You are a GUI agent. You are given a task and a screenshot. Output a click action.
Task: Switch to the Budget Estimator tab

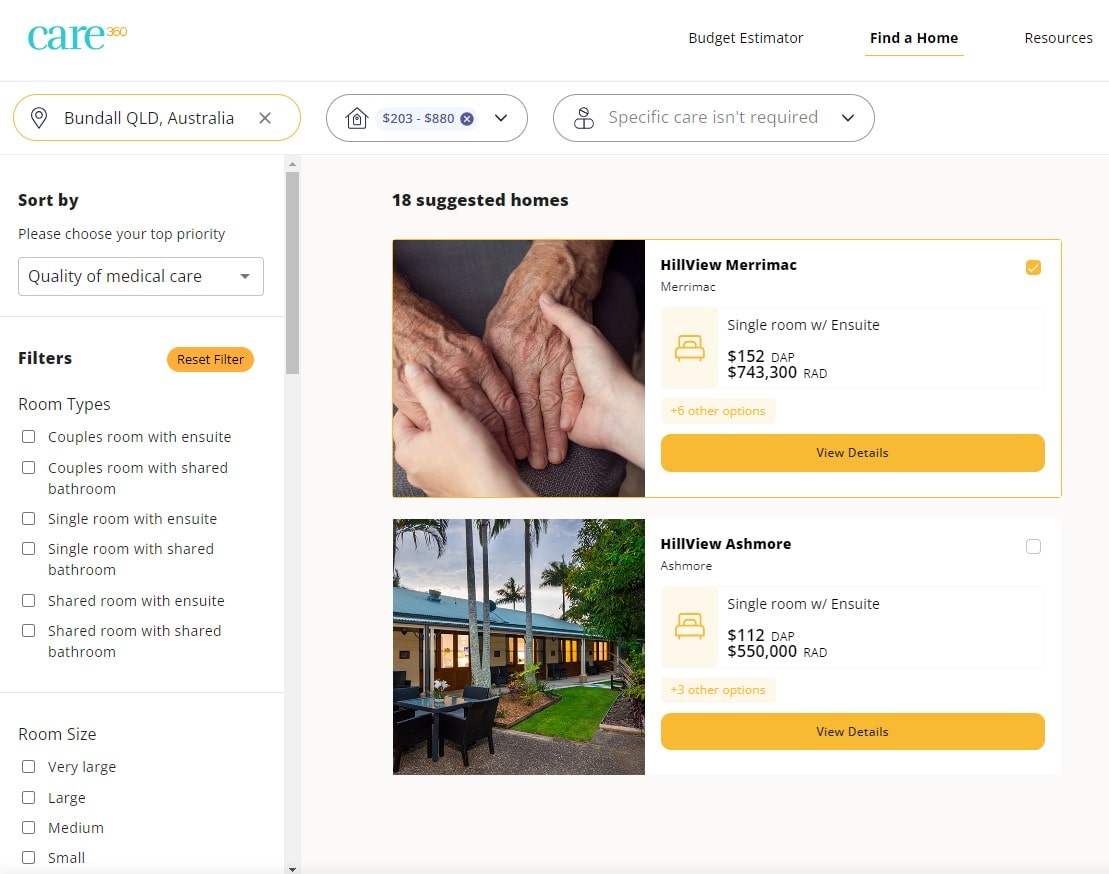pos(745,37)
